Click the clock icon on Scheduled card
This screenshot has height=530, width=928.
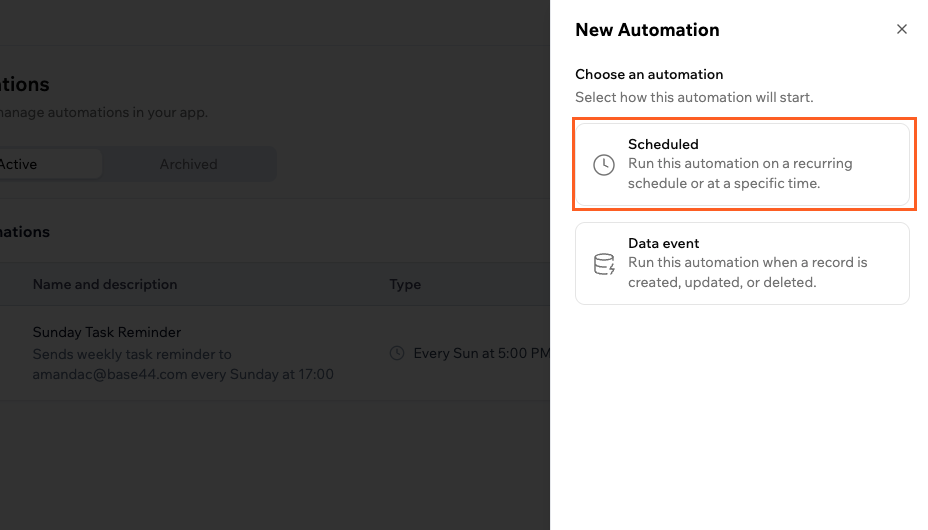604,164
